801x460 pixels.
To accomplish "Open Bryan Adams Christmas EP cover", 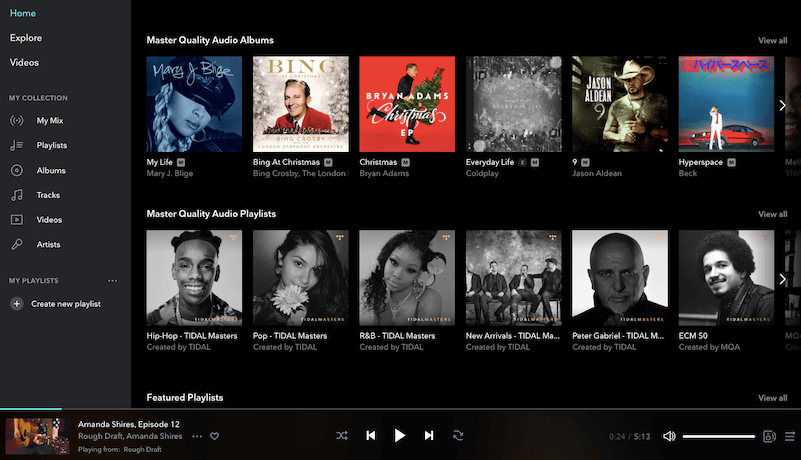I will pyautogui.click(x=407, y=104).
